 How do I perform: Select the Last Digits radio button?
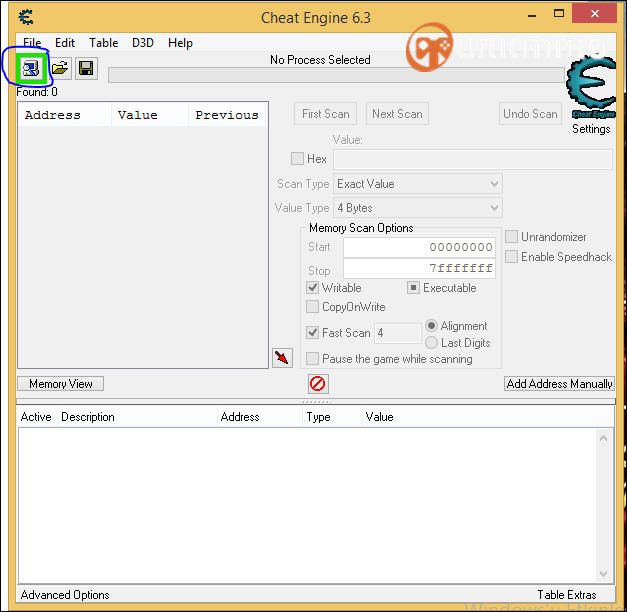[431, 343]
